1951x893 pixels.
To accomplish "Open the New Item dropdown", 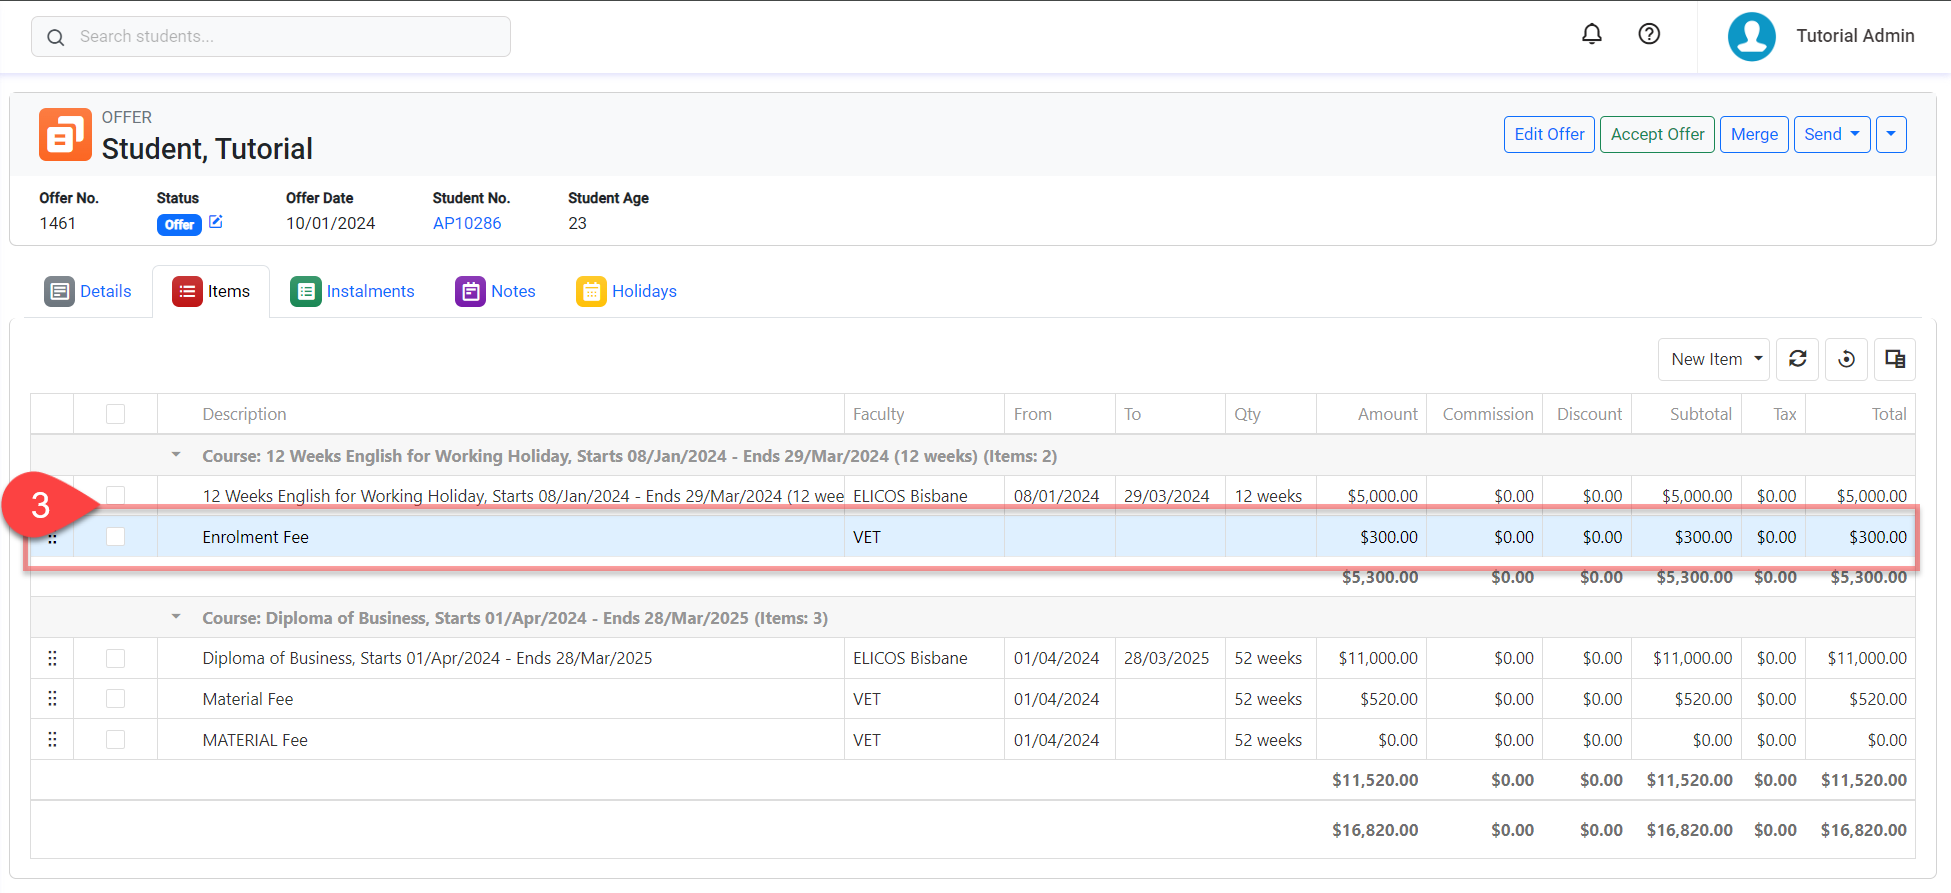I will coord(1714,359).
